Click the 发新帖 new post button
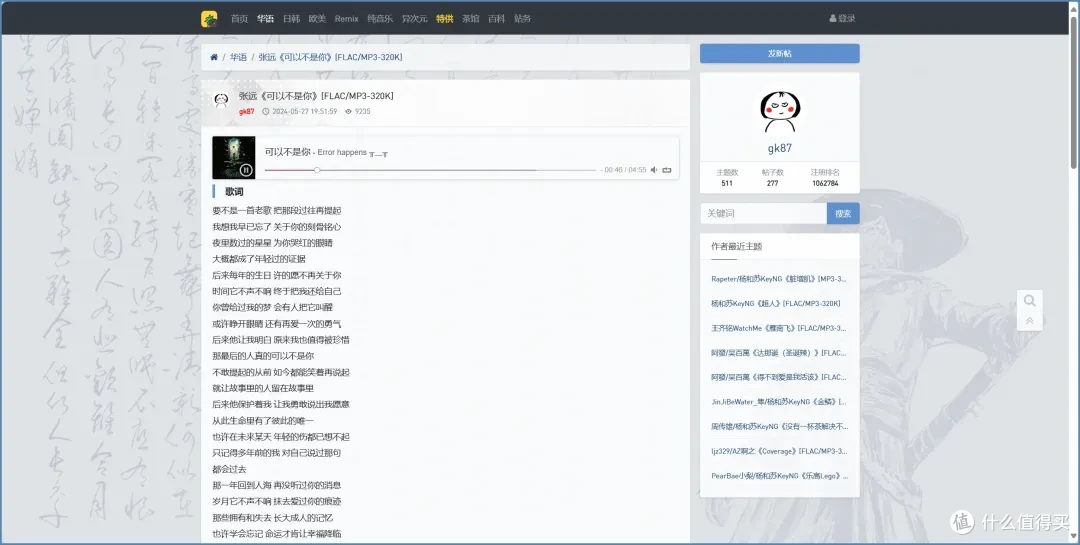 (x=780, y=54)
